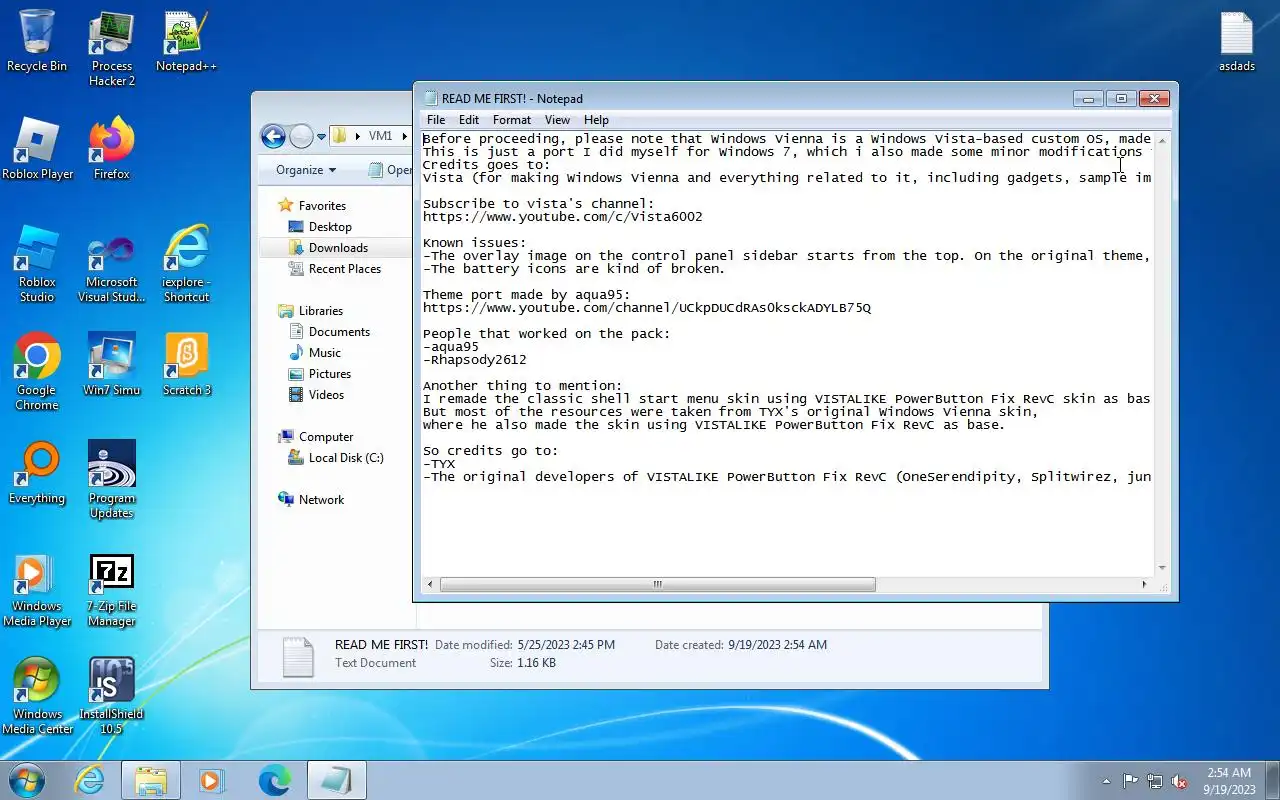This screenshot has width=1280, height=800.
Task: Click Notepad horizontal scroll left arrow
Action: coord(430,584)
